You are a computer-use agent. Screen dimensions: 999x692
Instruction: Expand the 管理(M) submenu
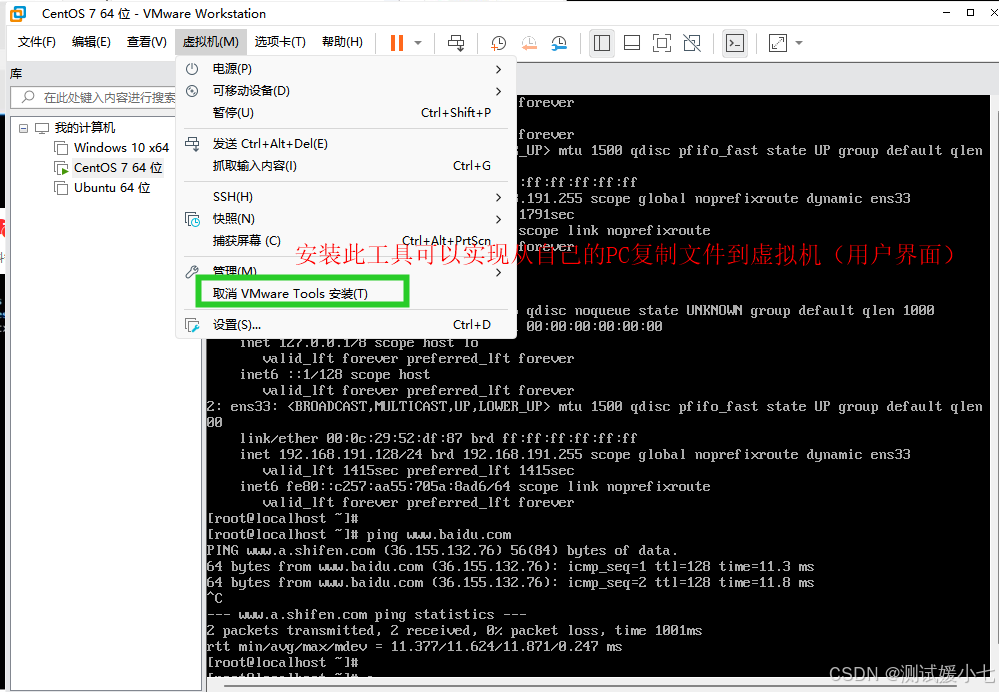346,271
